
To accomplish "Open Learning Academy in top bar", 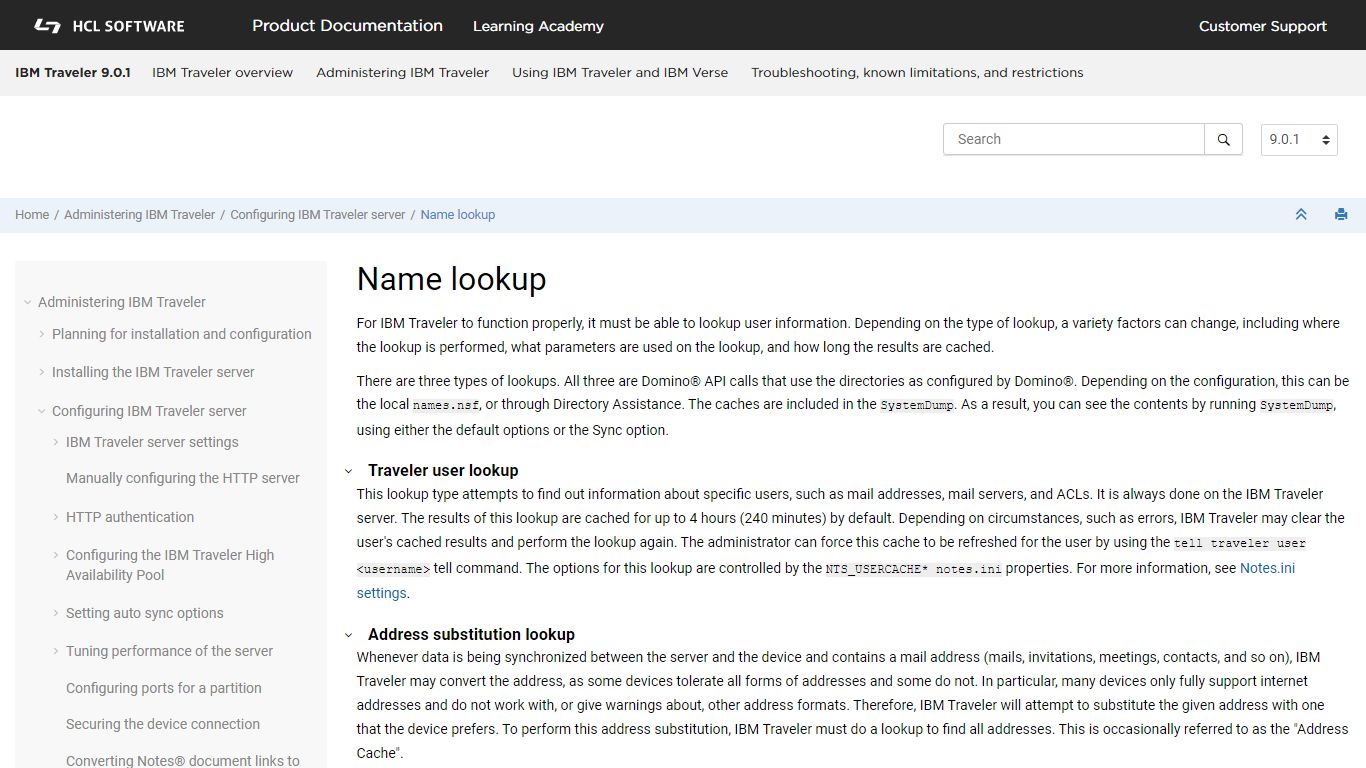I will pos(538,26).
